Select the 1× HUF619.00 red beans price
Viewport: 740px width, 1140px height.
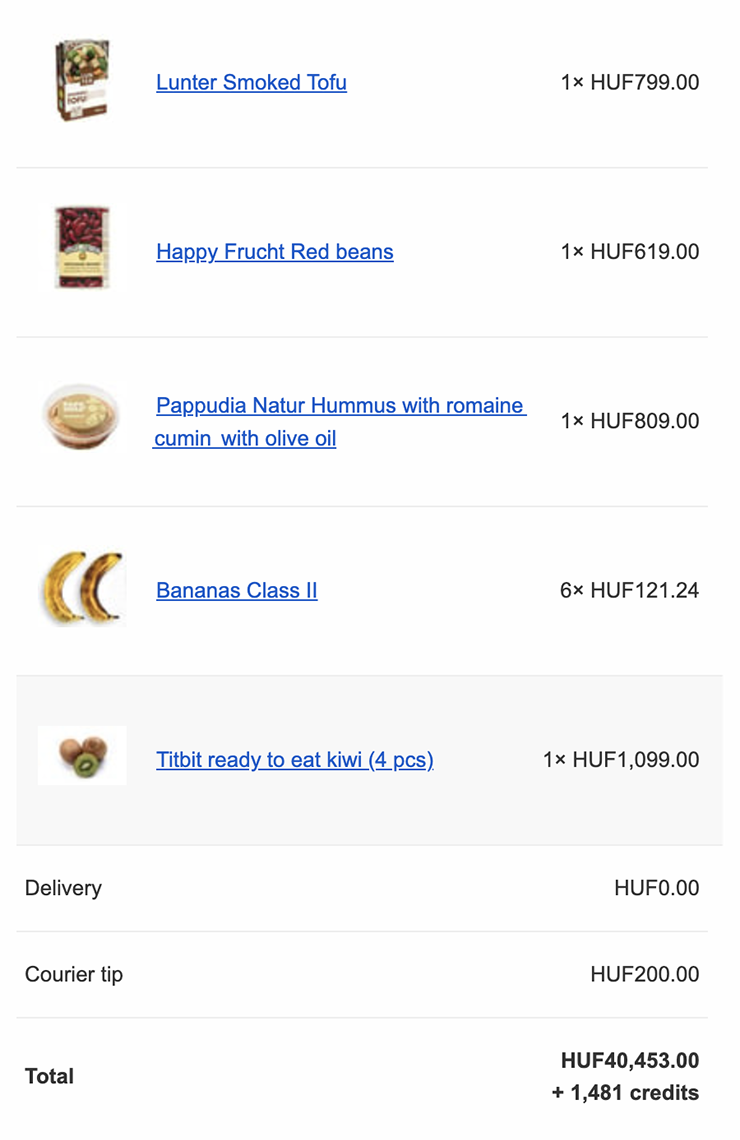click(630, 252)
